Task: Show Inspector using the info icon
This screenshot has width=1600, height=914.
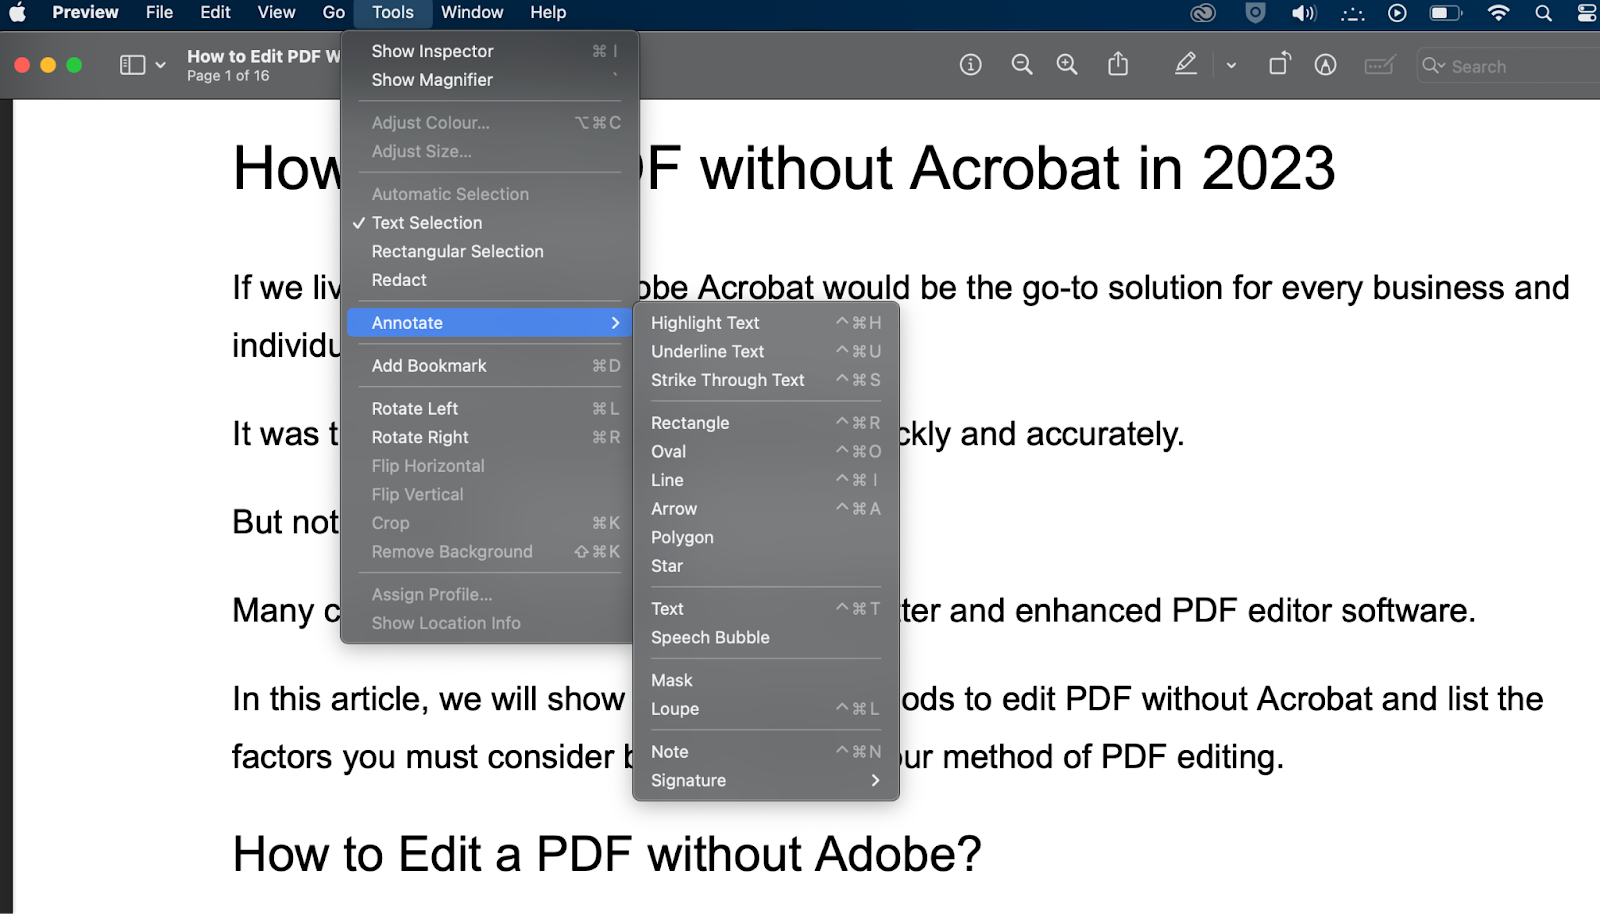Action: click(968, 64)
